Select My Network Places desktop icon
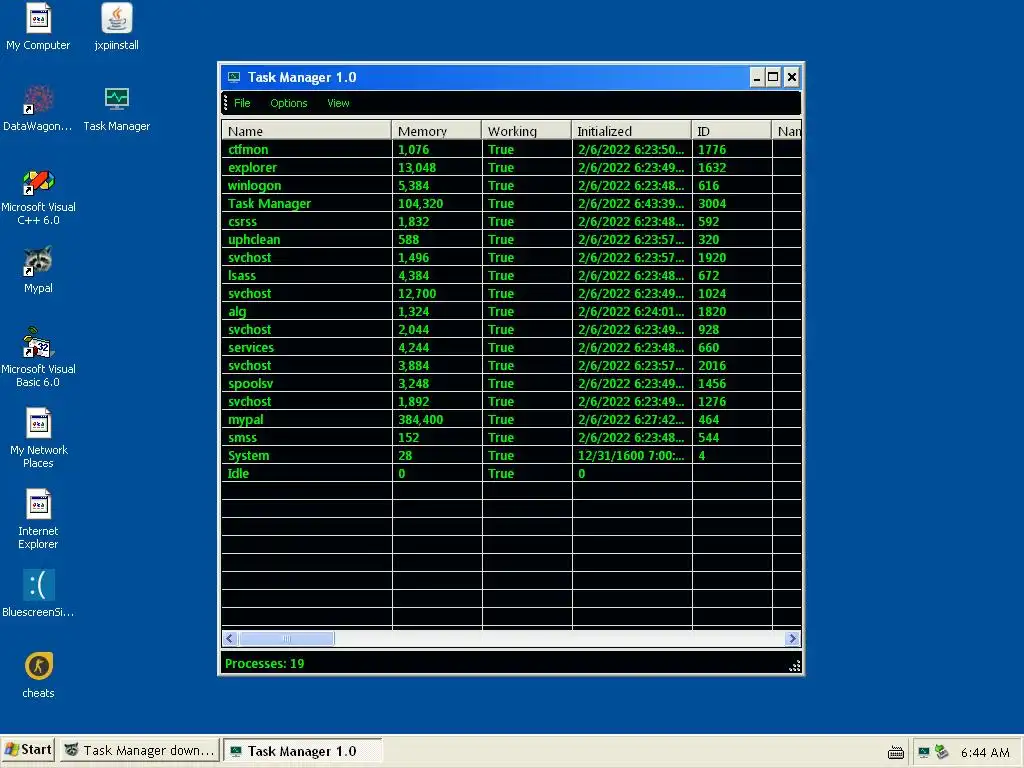This screenshot has height=768, width=1024. point(38,438)
